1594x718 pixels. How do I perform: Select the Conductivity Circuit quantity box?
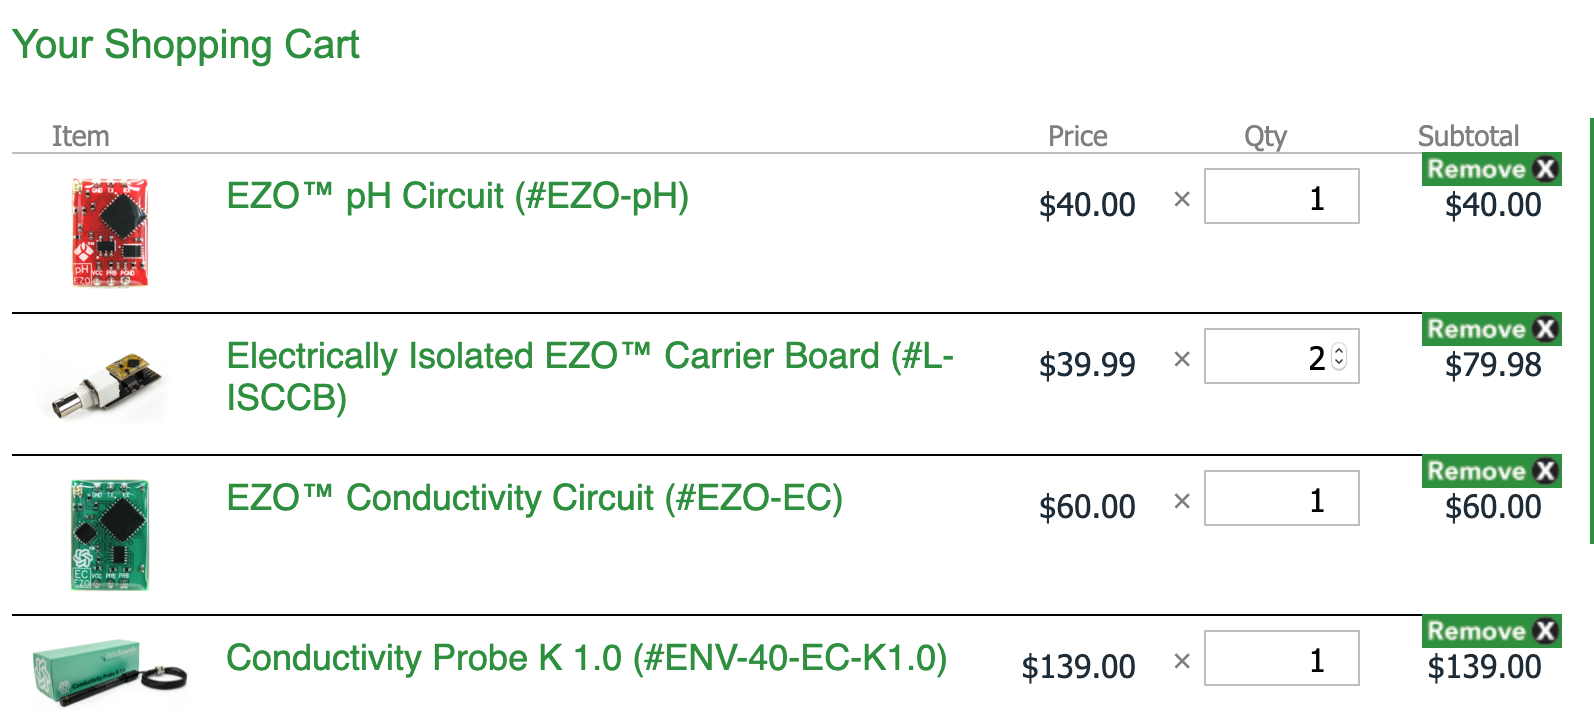(x=1280, y=499)
